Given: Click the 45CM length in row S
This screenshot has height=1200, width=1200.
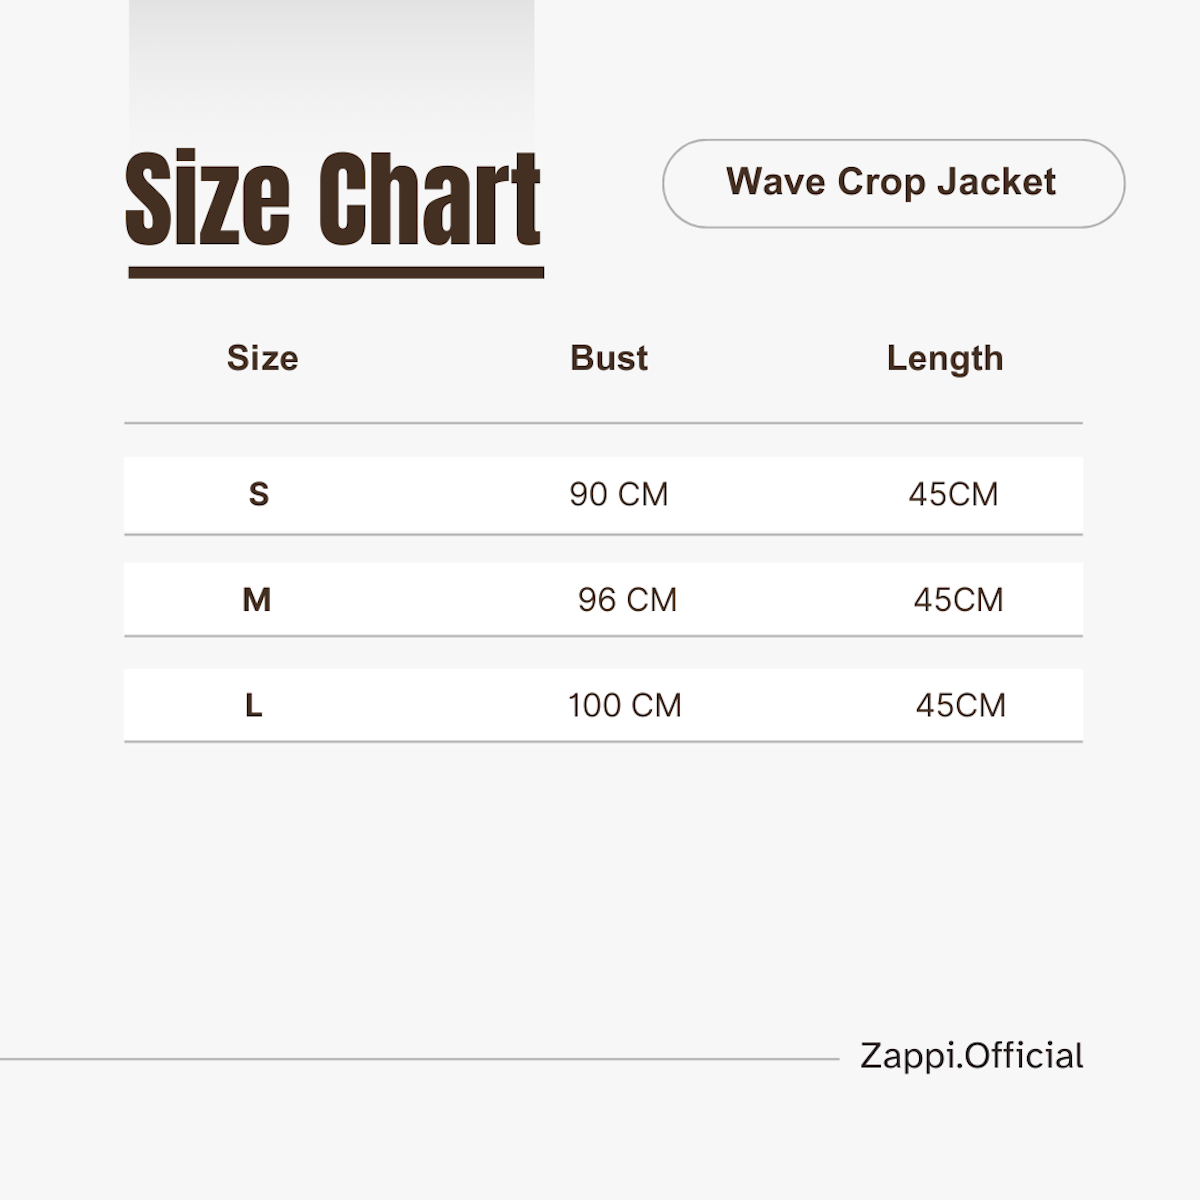Looking at the screenshot, I should [953, 494].
